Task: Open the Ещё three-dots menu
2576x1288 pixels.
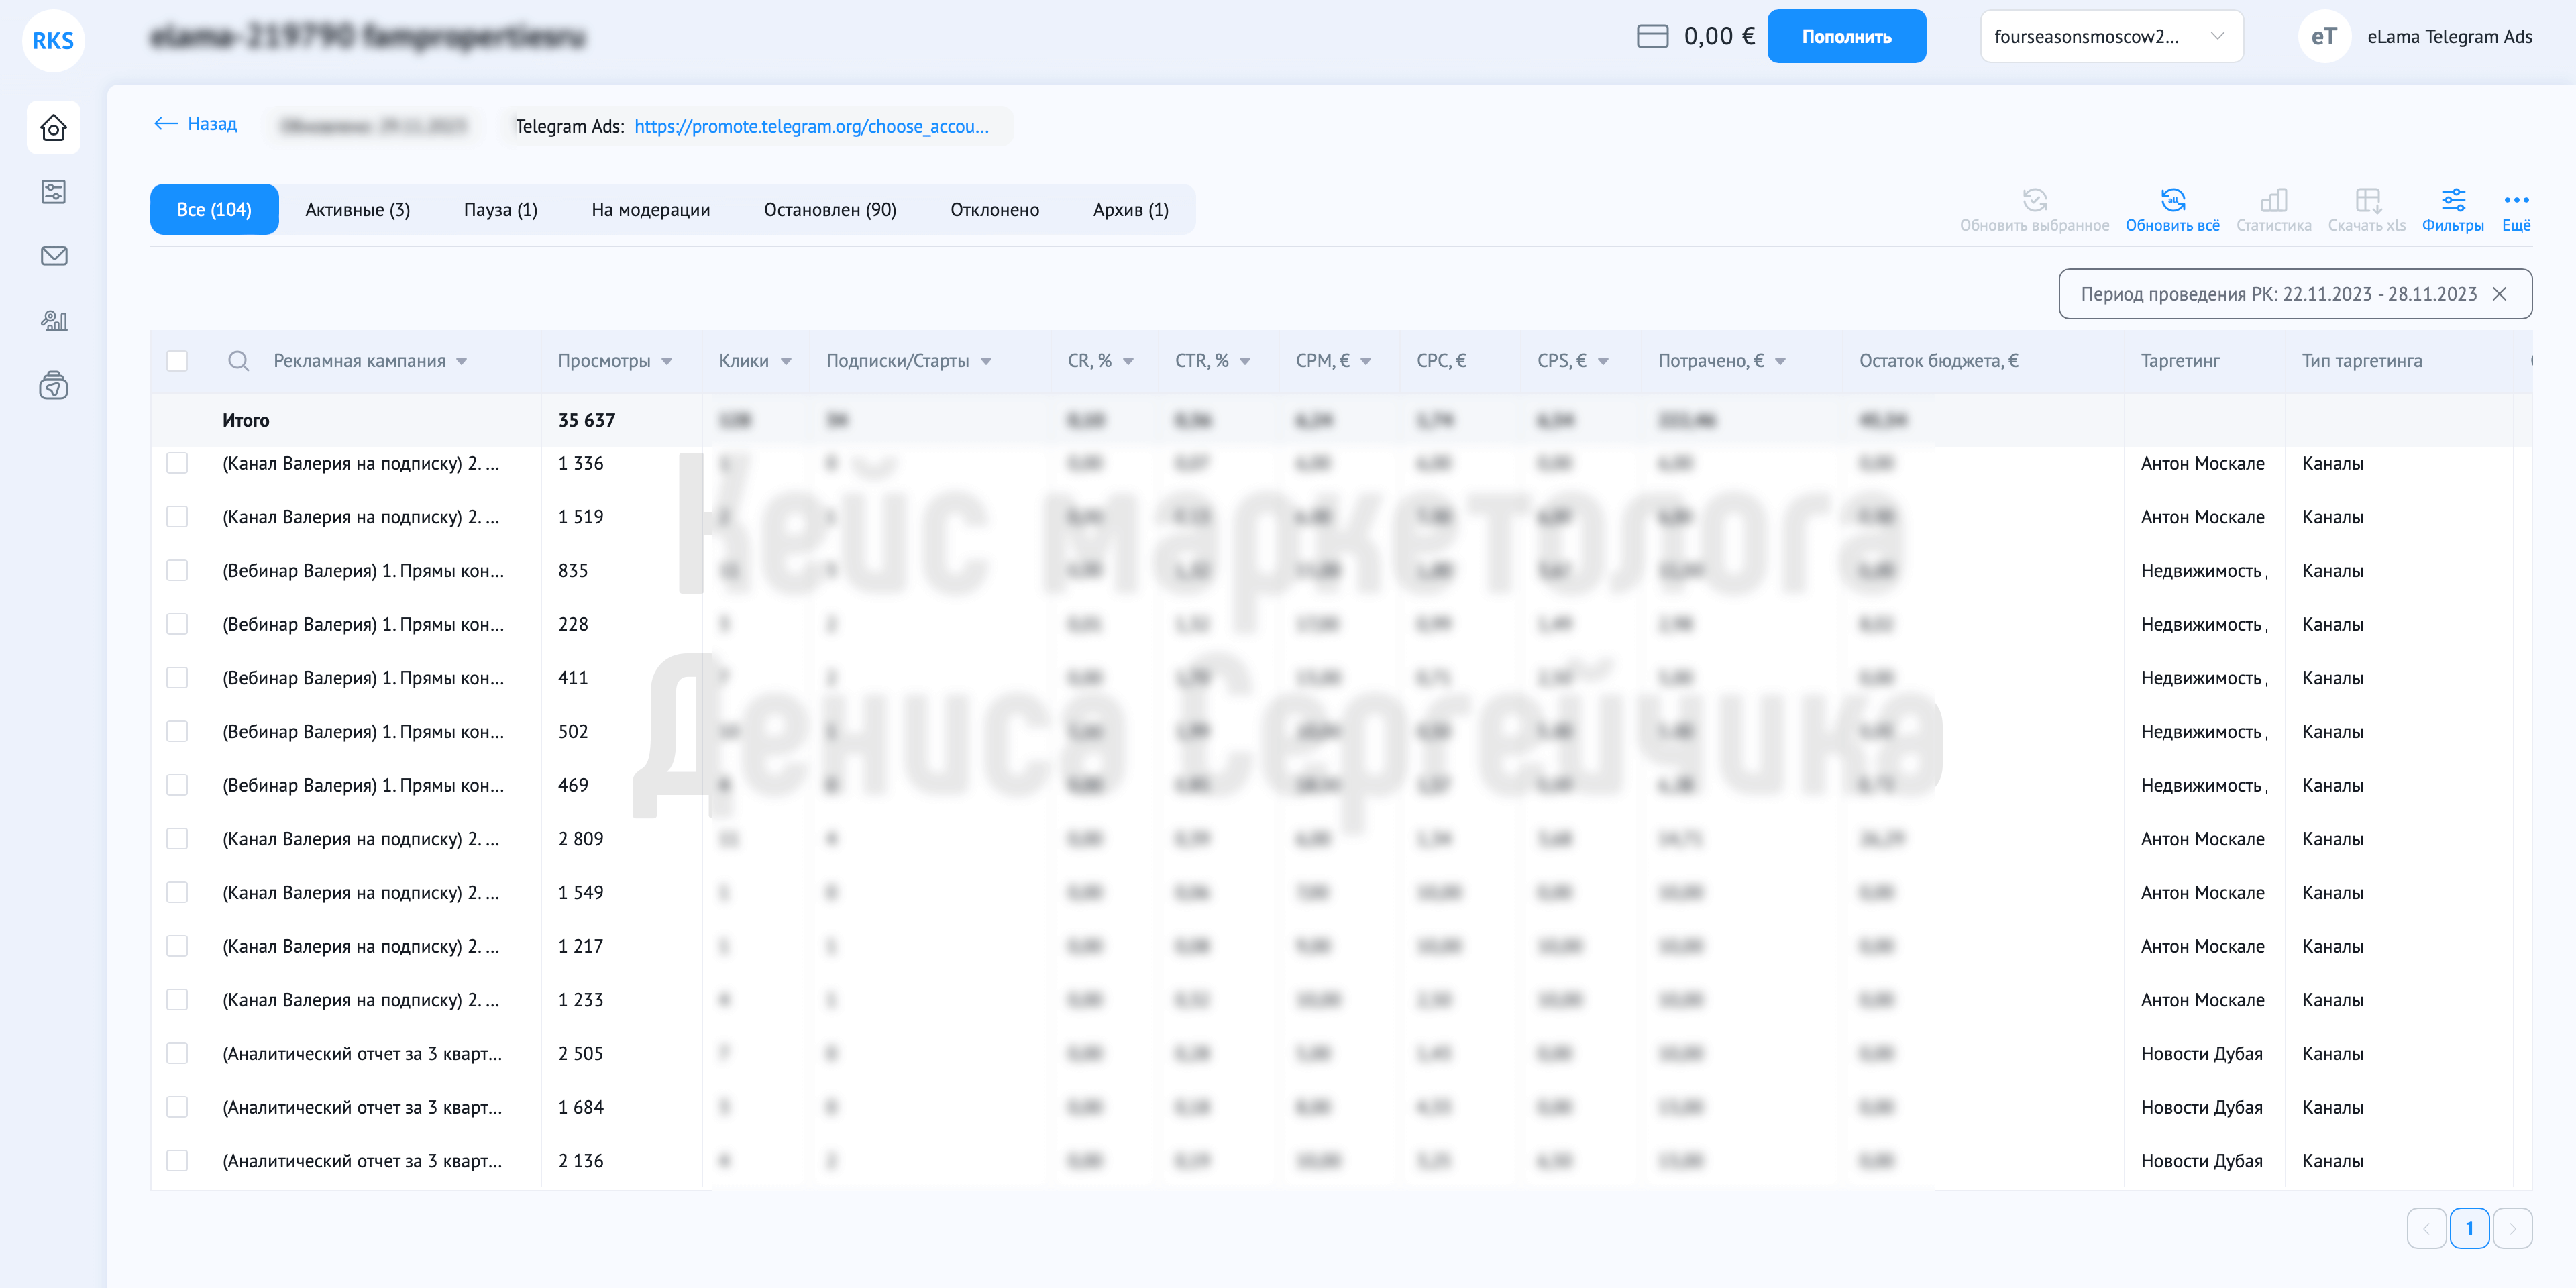Action: tap(2516, 200)
